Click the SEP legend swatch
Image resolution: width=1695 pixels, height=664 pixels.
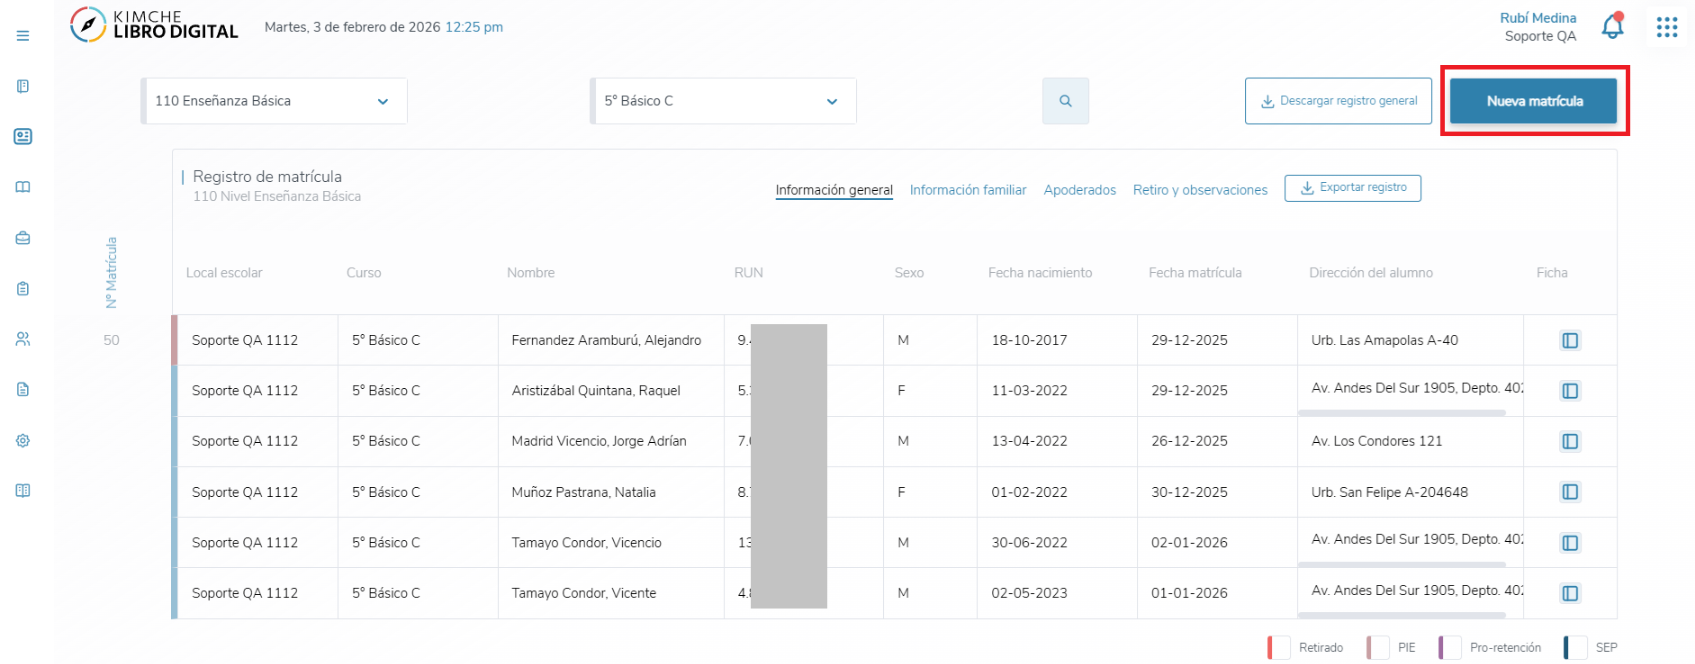click(1575, 648)
